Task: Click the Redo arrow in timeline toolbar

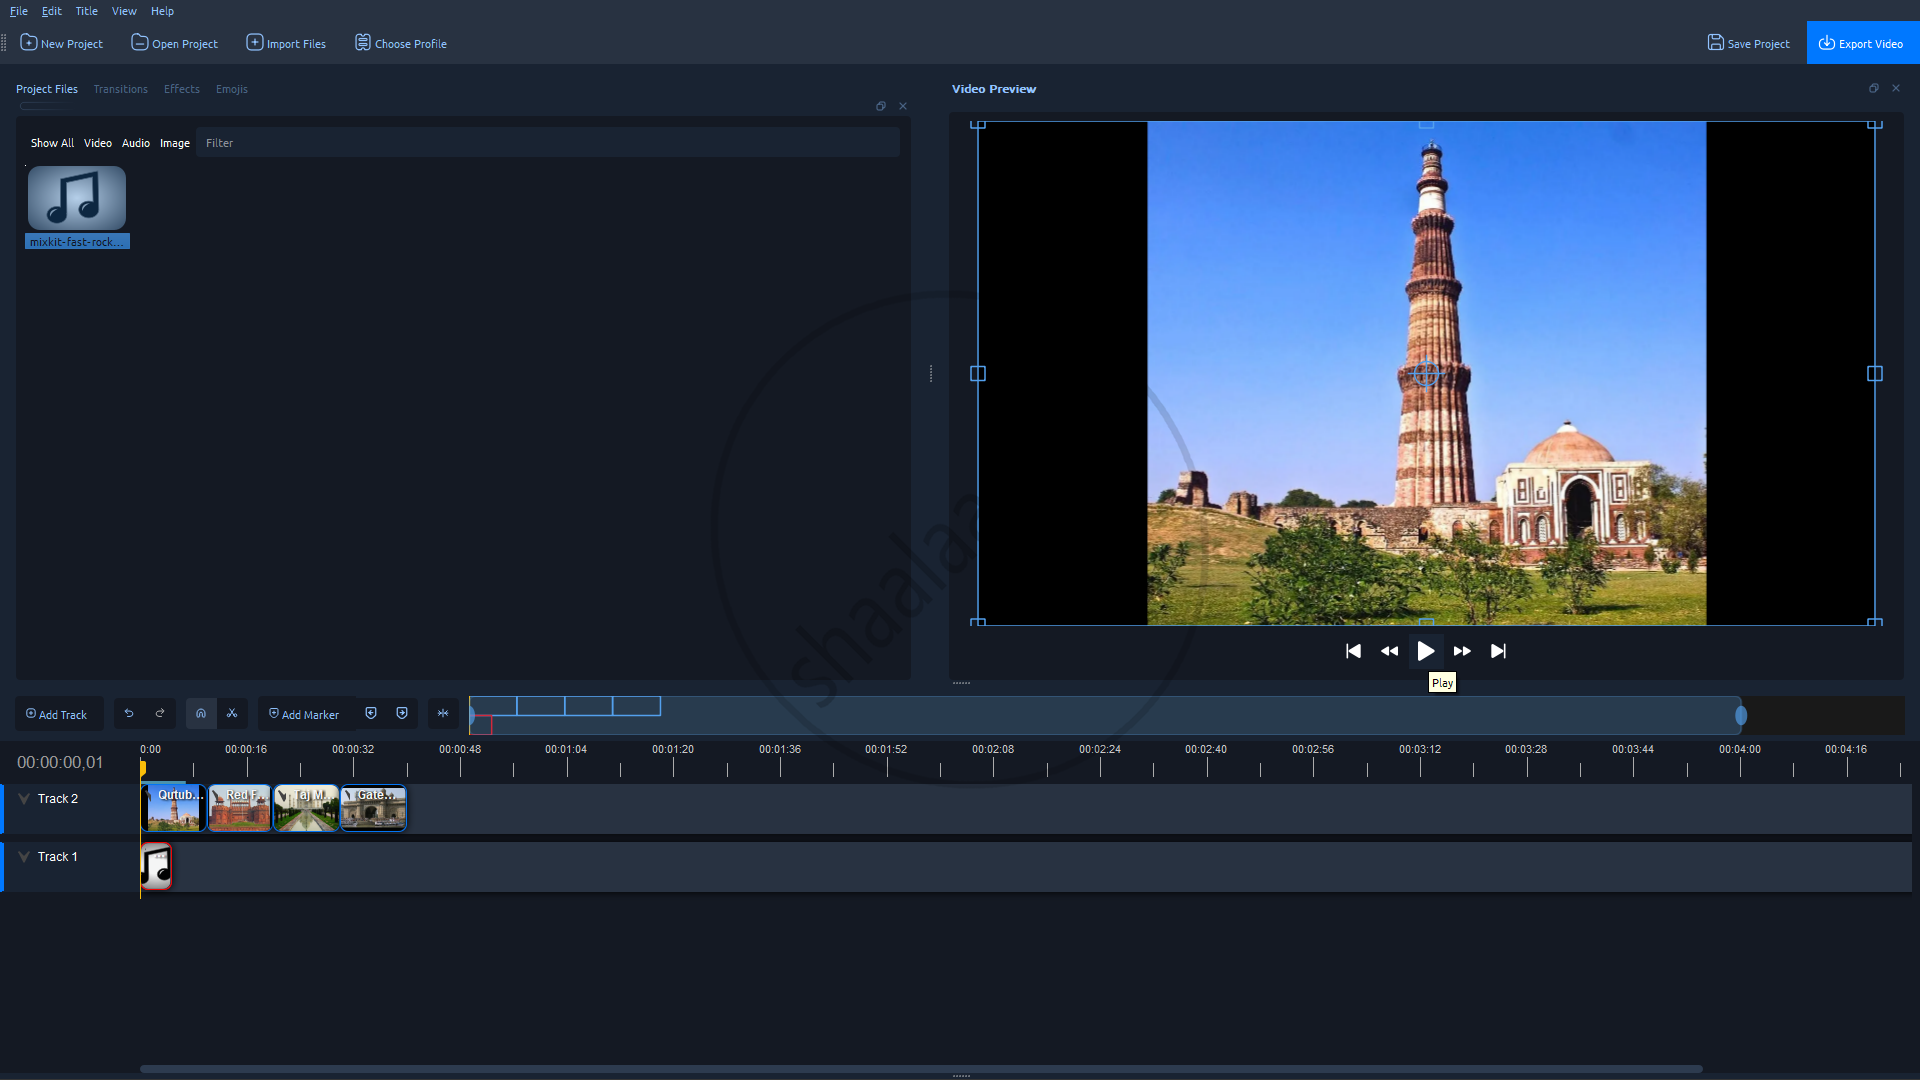Action: (160, 714)
